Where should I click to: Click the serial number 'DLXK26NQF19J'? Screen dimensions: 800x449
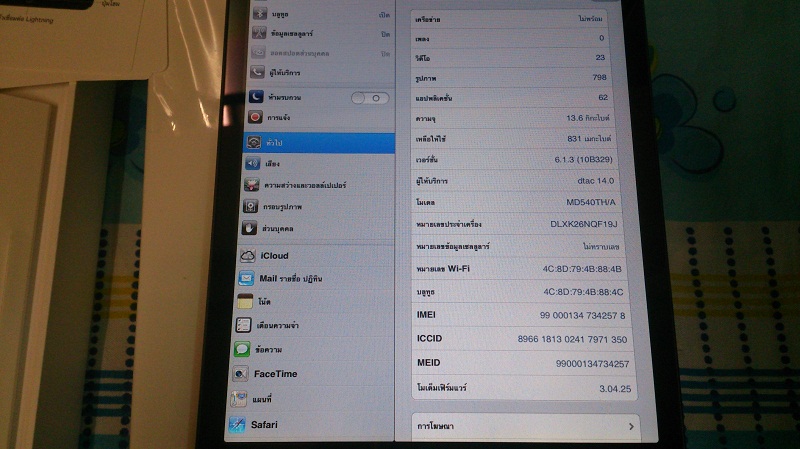point(584,224)
